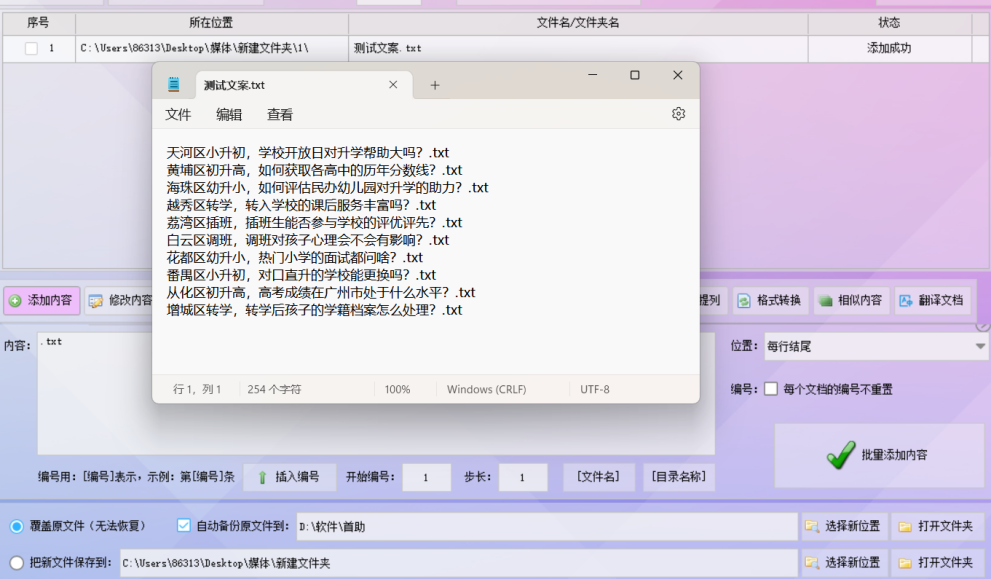Open Notepad settings gear icon
Screen dimensions: 991x579
tap(678, 114)
